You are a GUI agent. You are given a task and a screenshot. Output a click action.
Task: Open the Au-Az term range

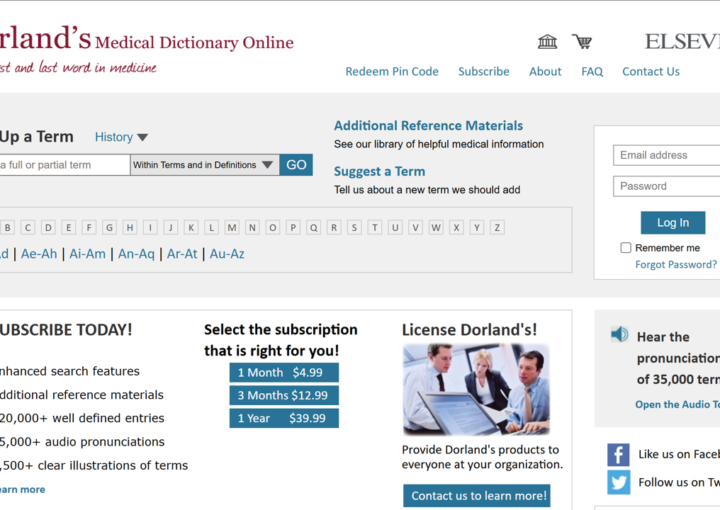(227, 254)
